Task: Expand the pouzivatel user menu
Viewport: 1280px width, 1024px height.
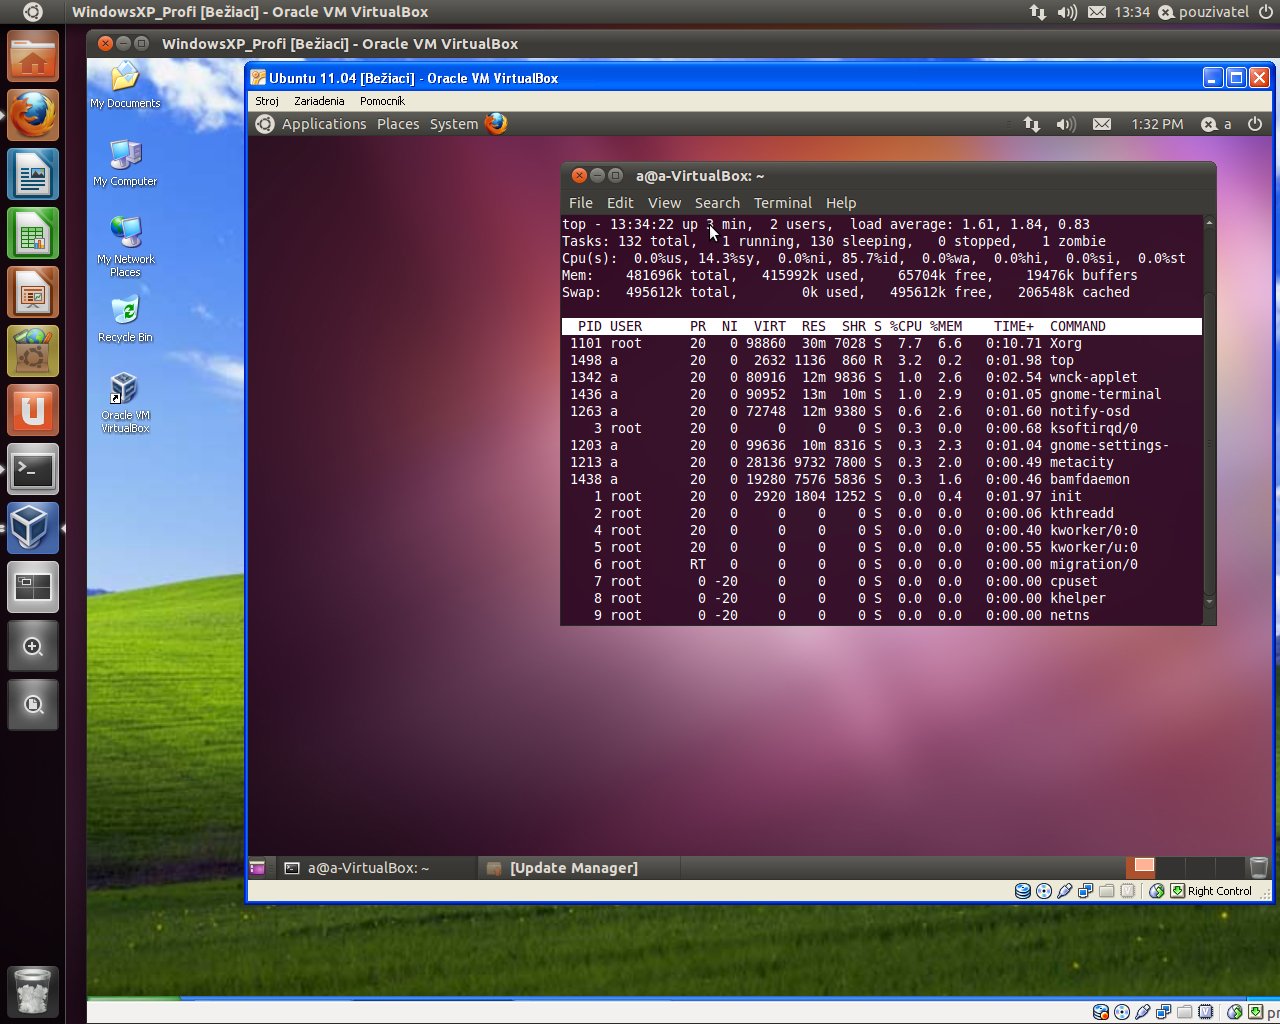Action: 1204,12
